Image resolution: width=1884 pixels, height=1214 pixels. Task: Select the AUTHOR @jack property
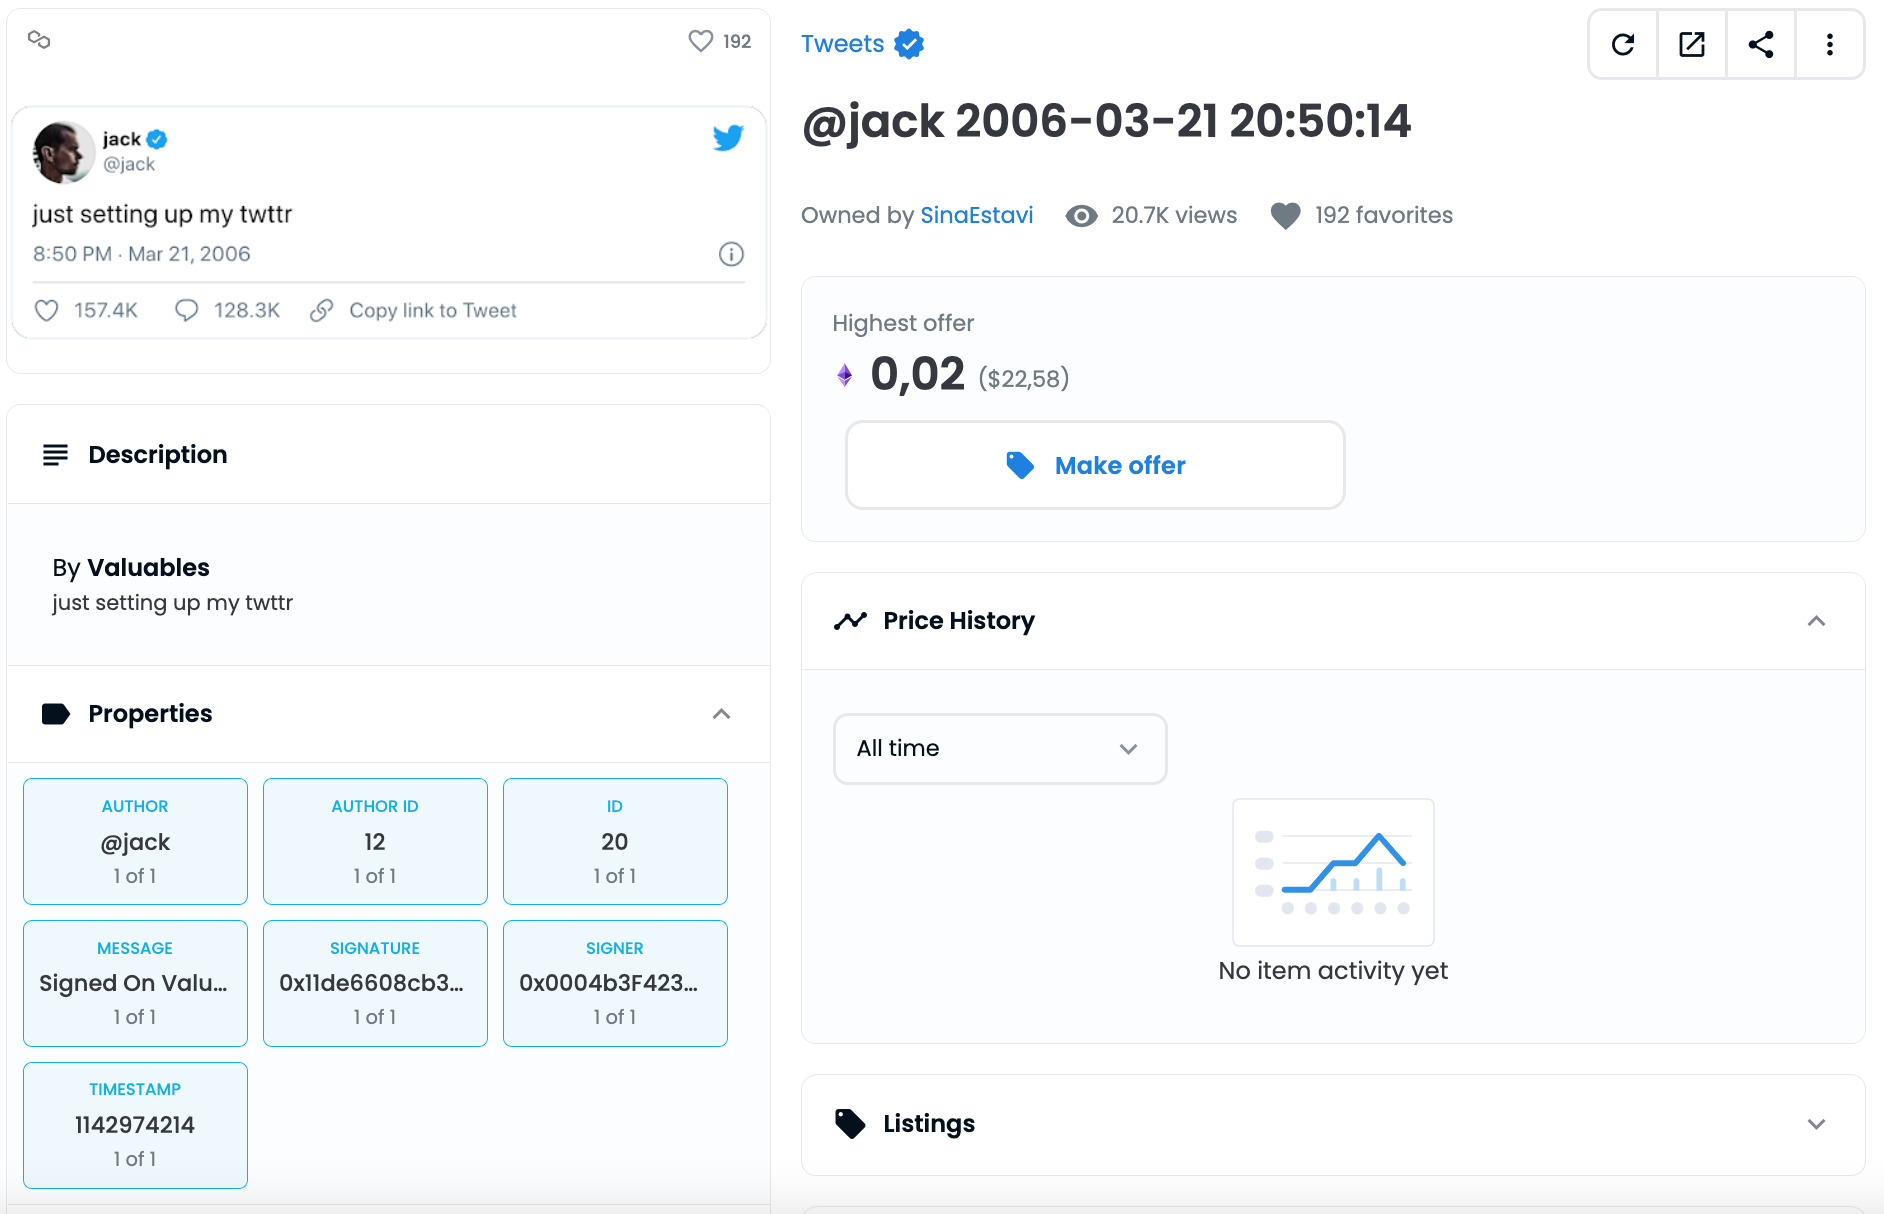tap(135, 841)
